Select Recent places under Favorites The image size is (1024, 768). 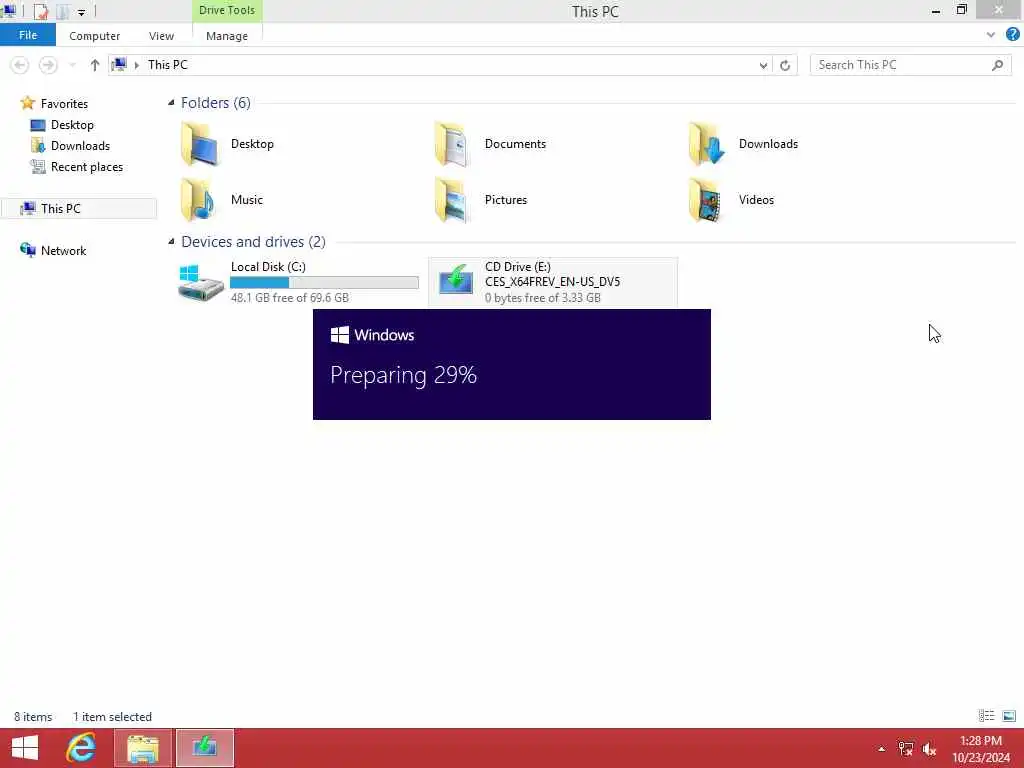click(x=87, y=167)
